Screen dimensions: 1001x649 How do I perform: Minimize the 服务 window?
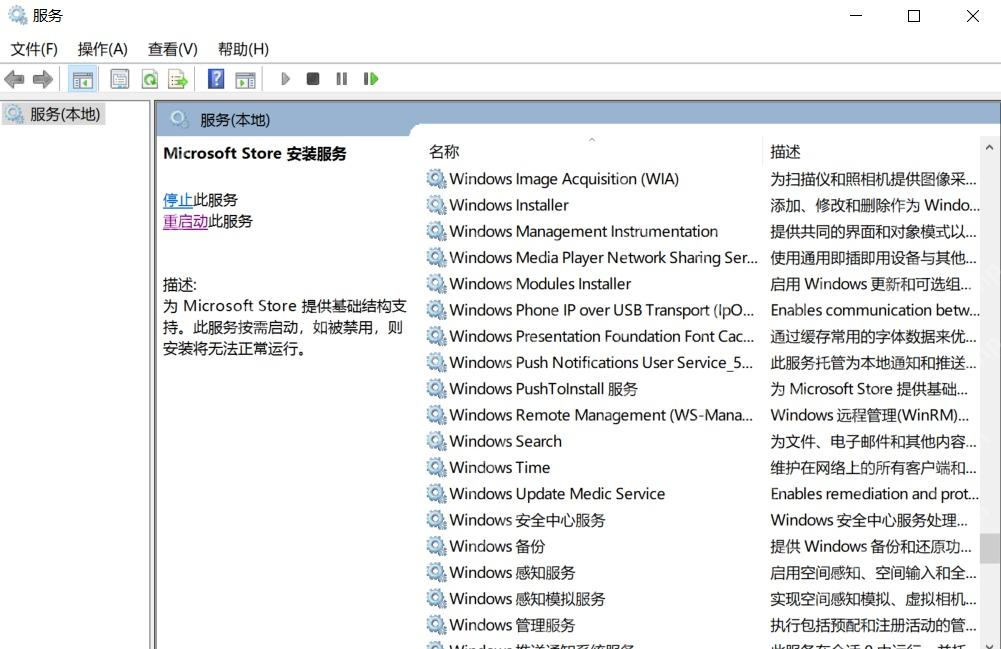855,16
